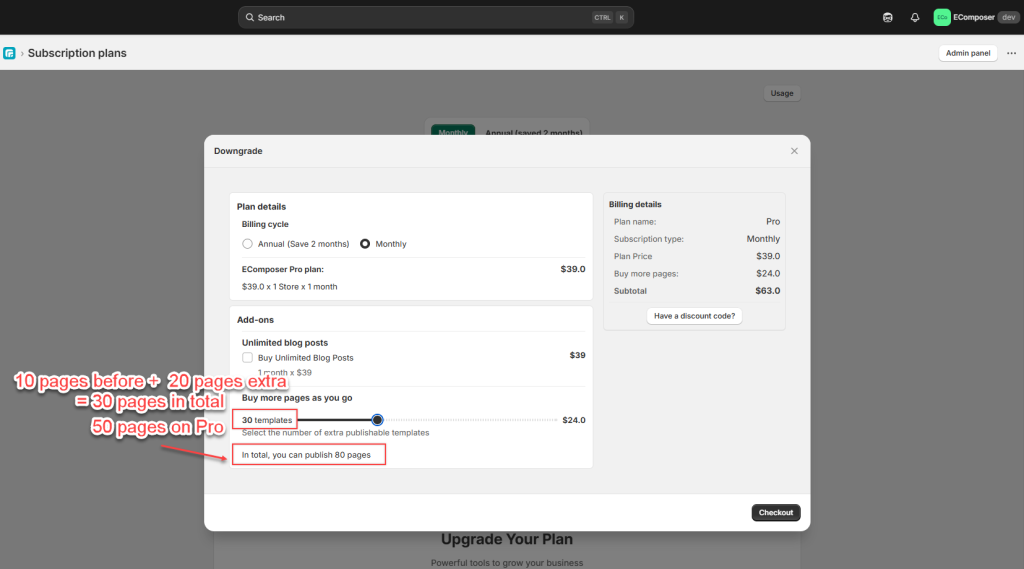Viewport: 1024px width, 569px height.
Task: Click the extra pages slider handle
Action: pyautogui.click(x=377, y=420)
